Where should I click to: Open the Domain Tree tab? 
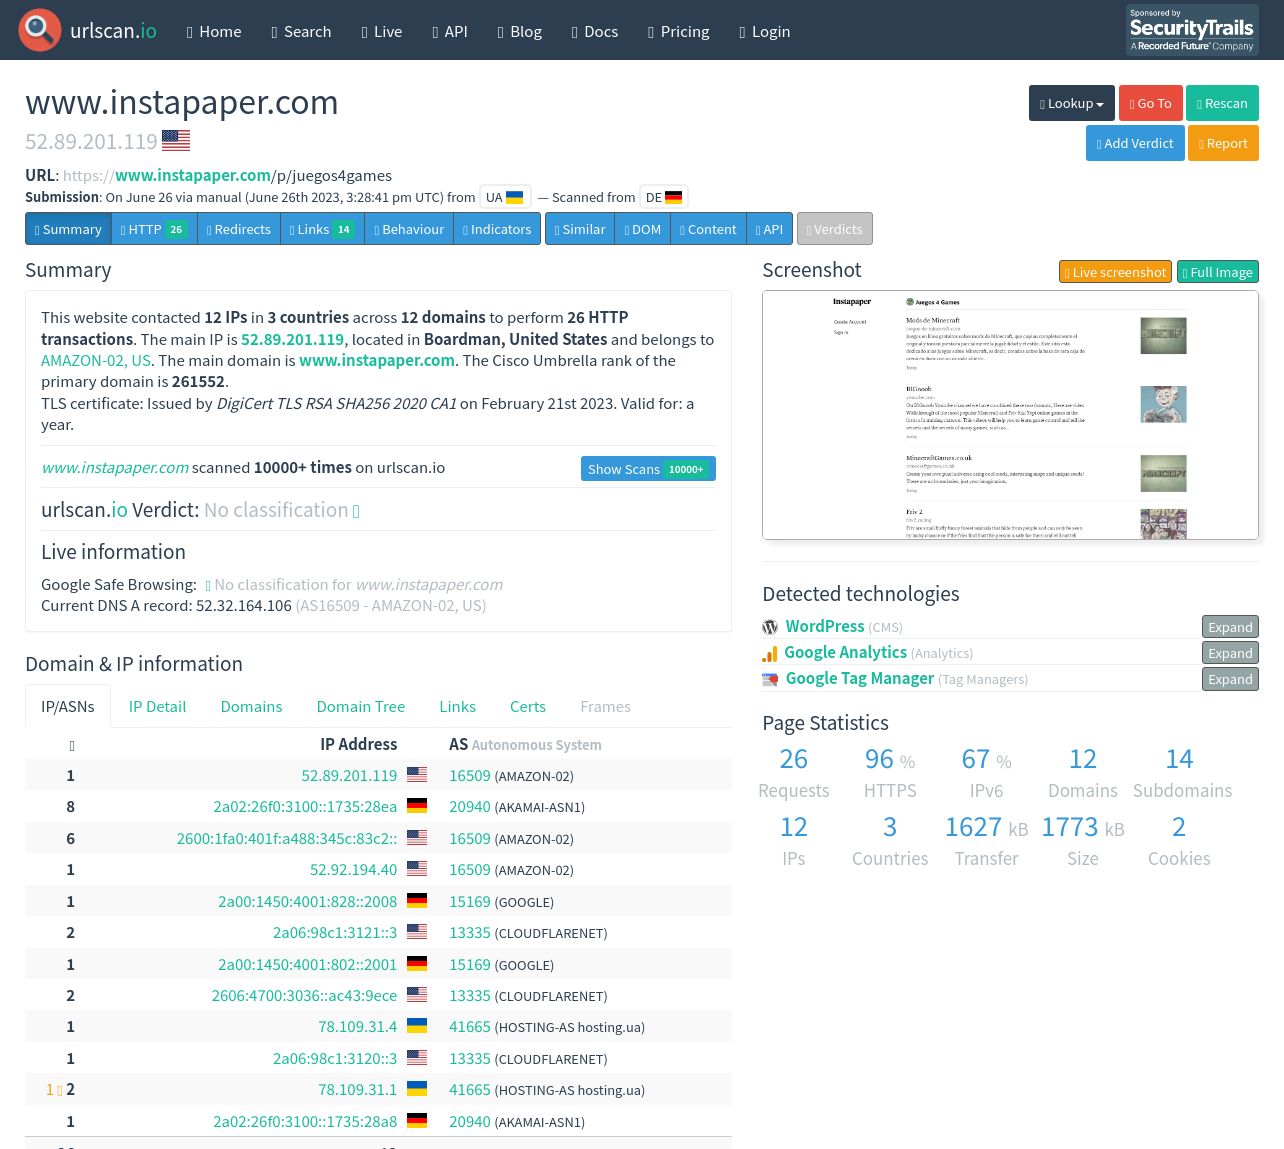pos(361,706)
